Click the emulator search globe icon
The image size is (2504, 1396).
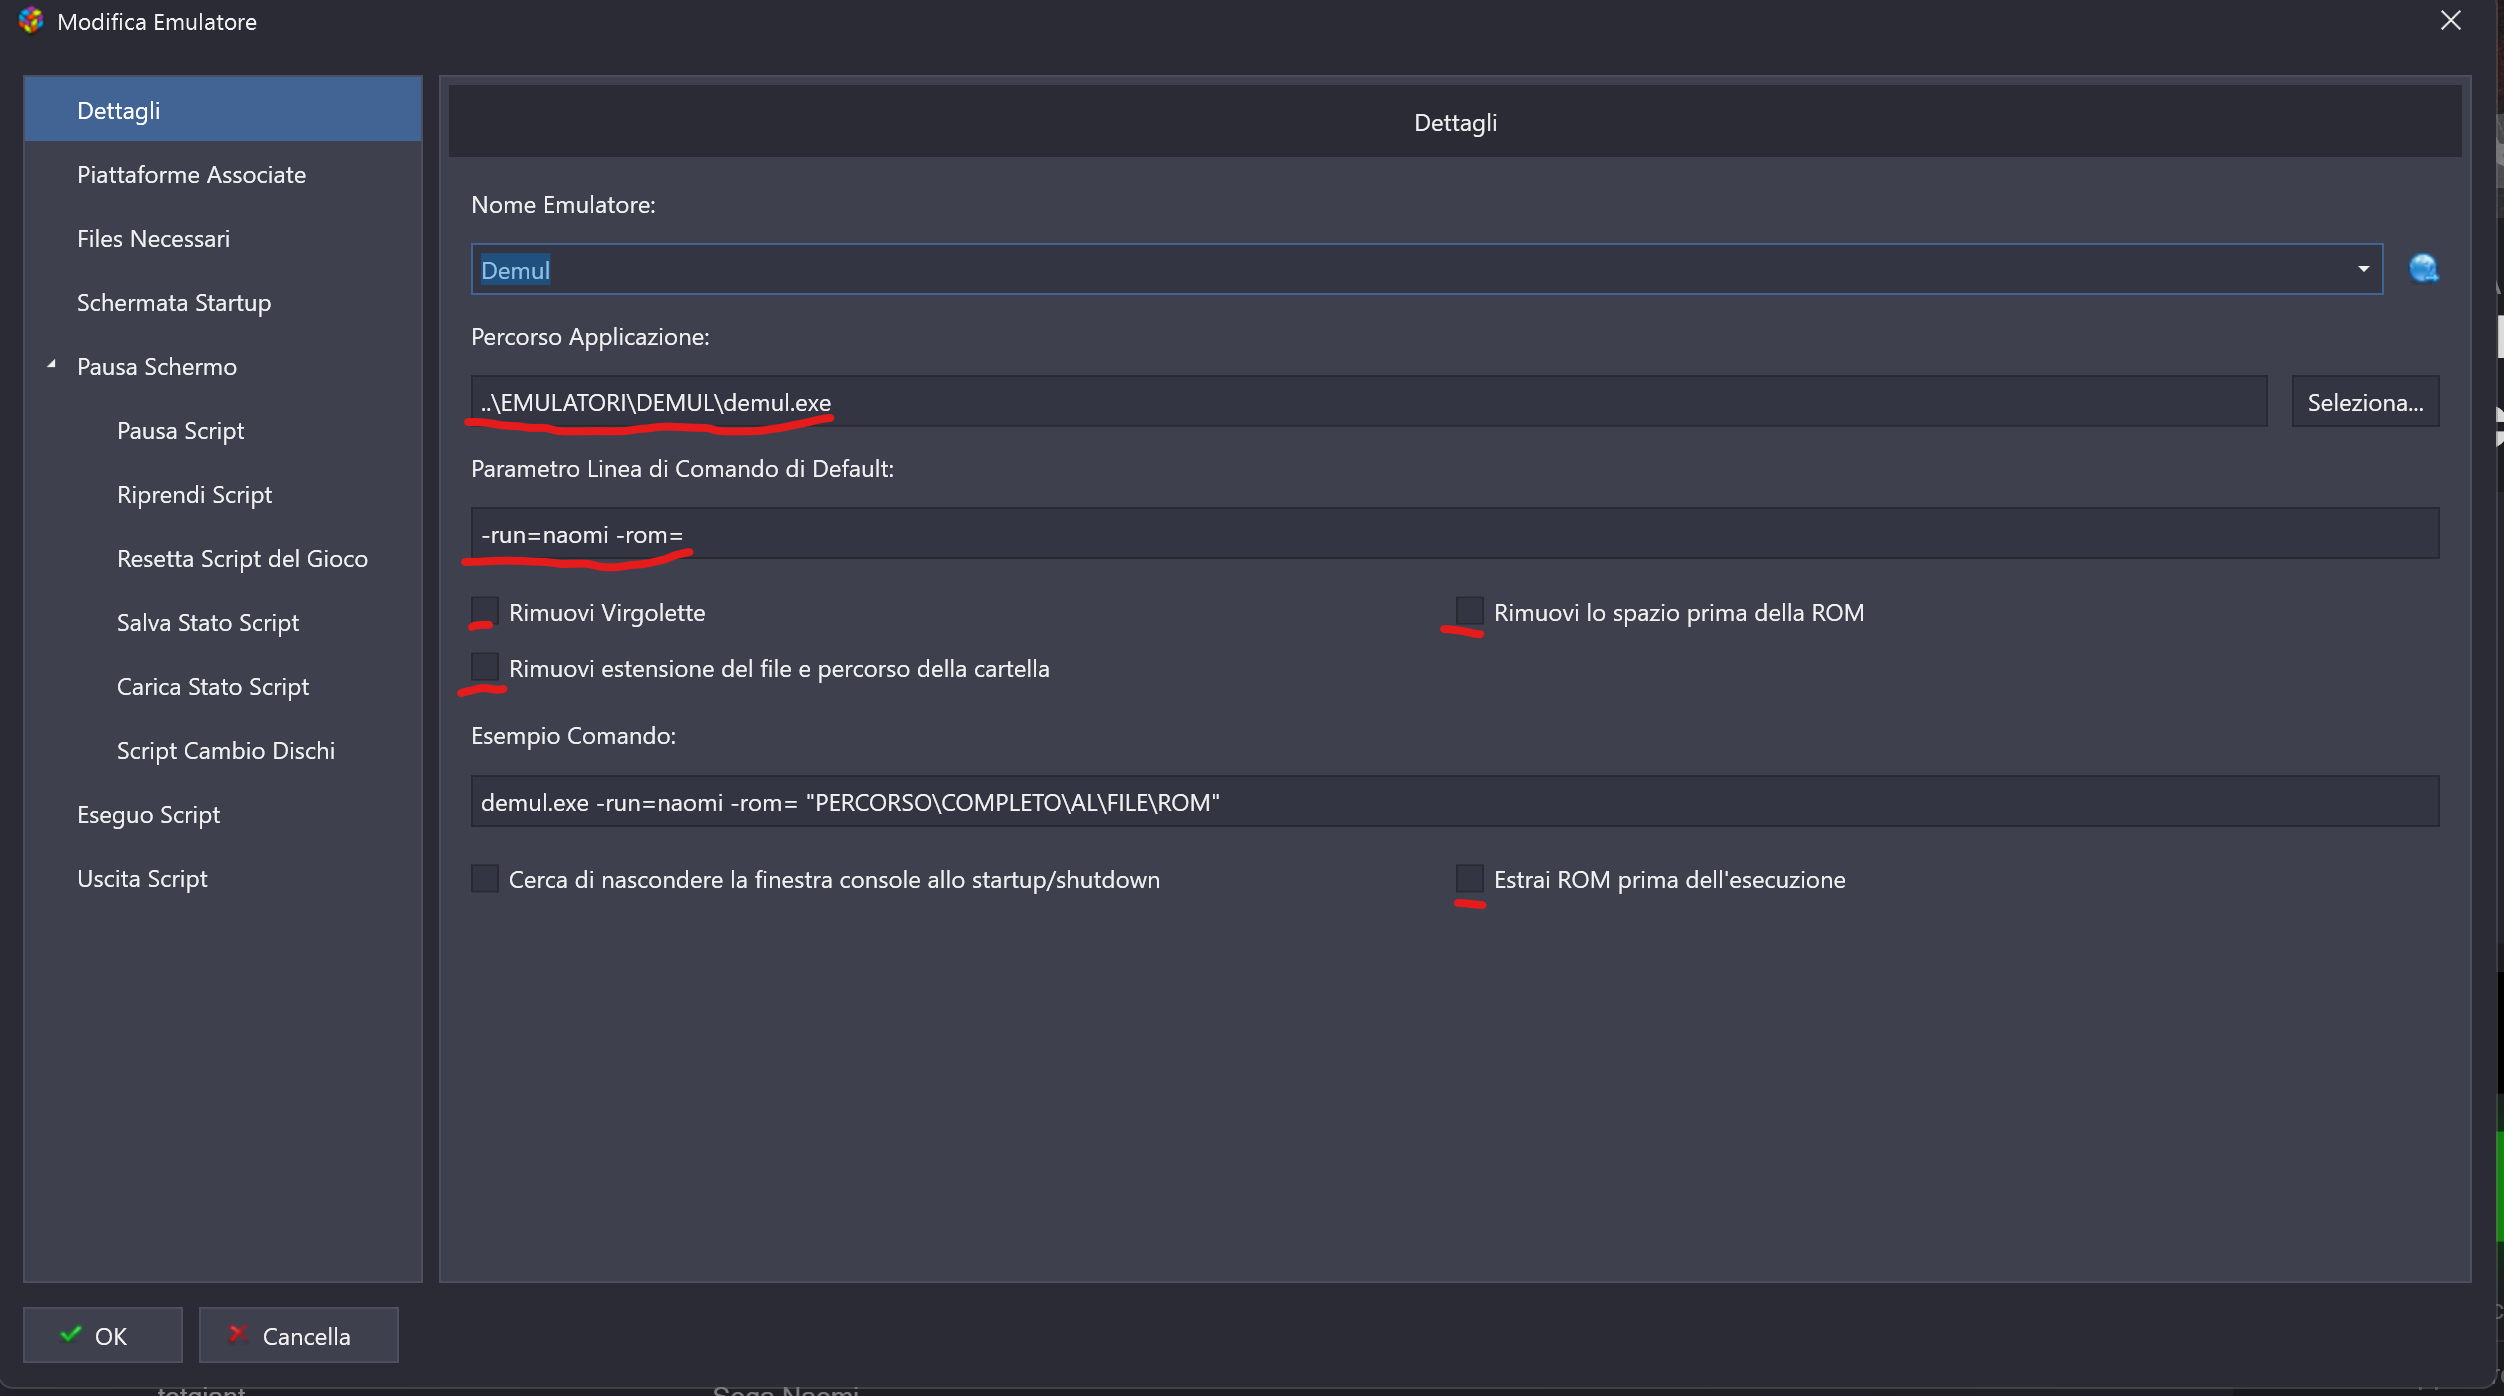pyautogui.click(x=2423, y=269)
